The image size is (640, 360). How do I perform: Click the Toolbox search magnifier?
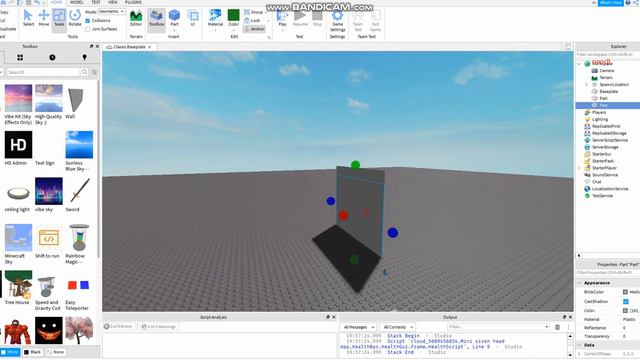(84, 72)
